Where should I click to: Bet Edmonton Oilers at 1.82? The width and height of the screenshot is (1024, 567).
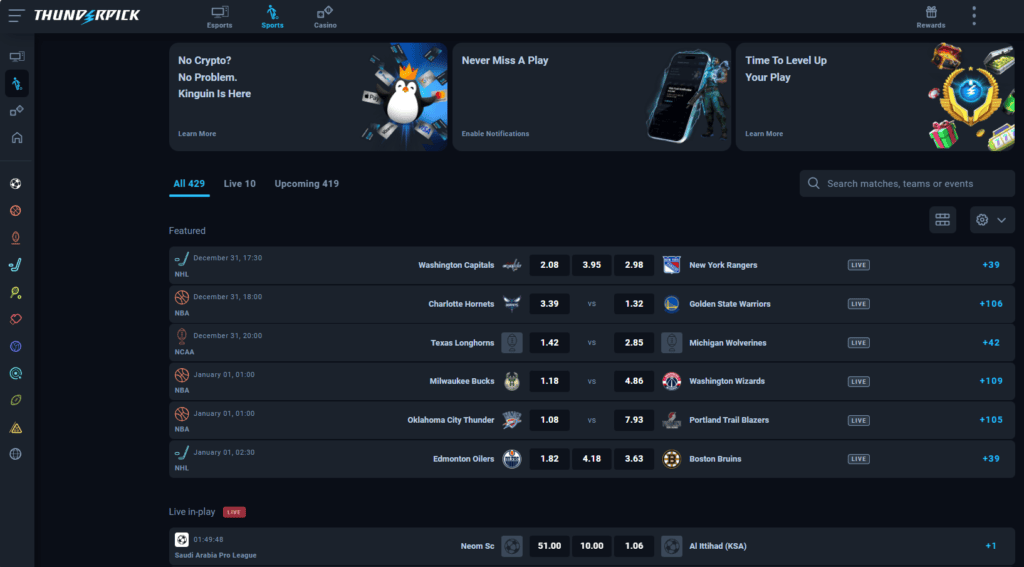(x=549, y=459)
